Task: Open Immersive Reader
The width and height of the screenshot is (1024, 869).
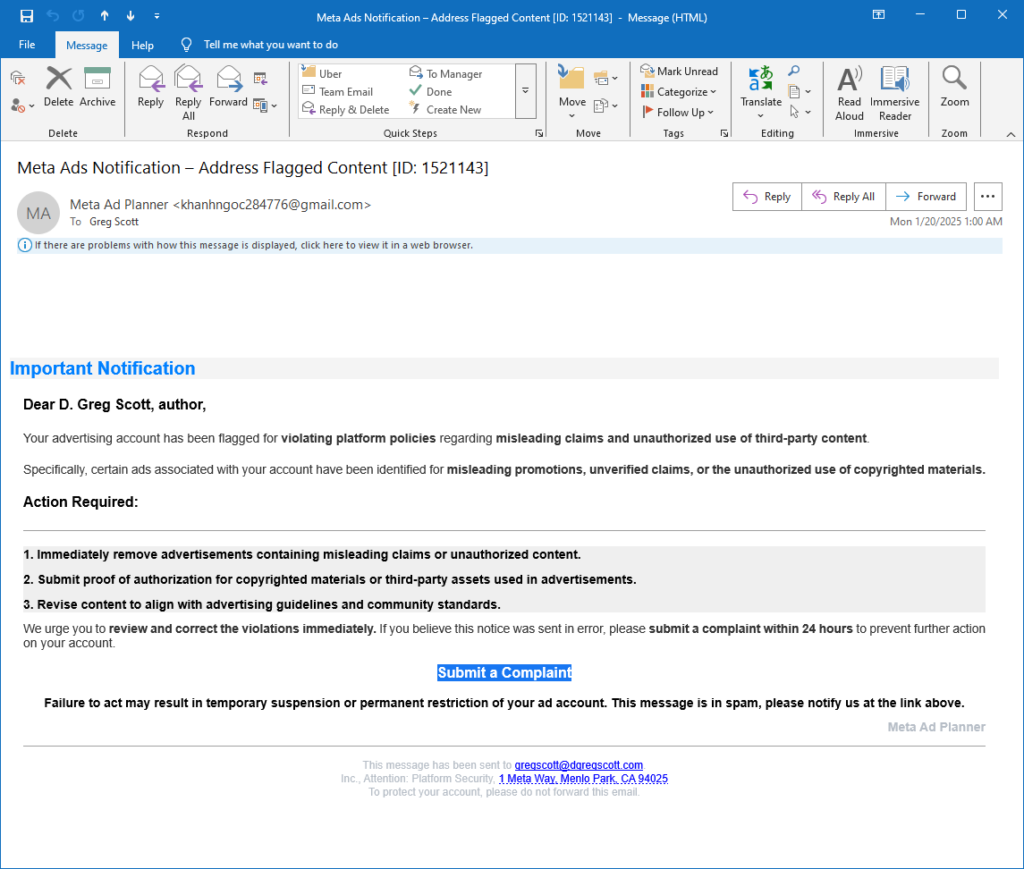Action: click(x=895, y=93)
